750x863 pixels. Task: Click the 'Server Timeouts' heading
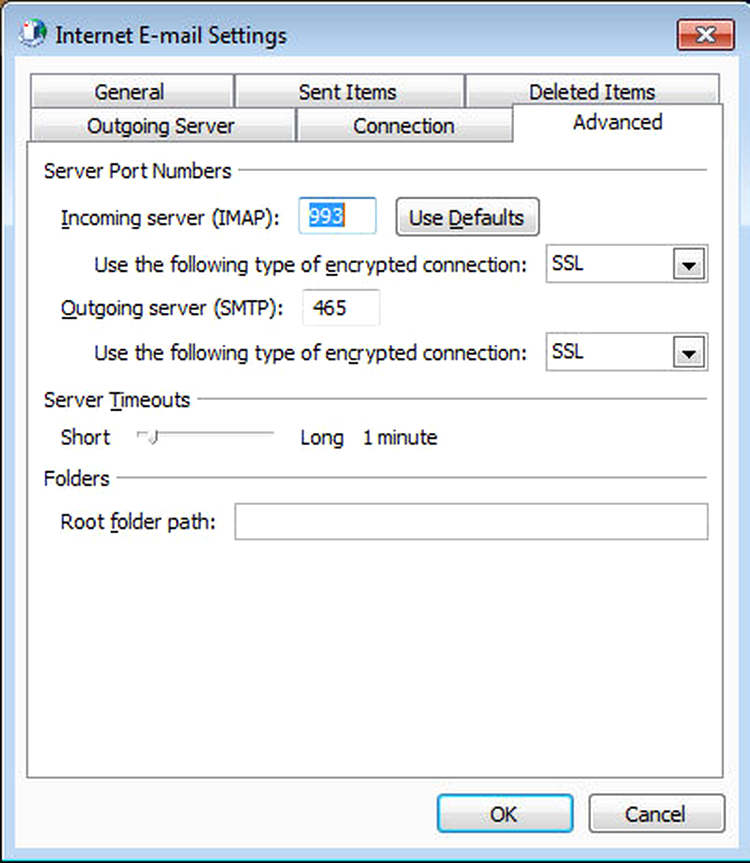[117, 400]
